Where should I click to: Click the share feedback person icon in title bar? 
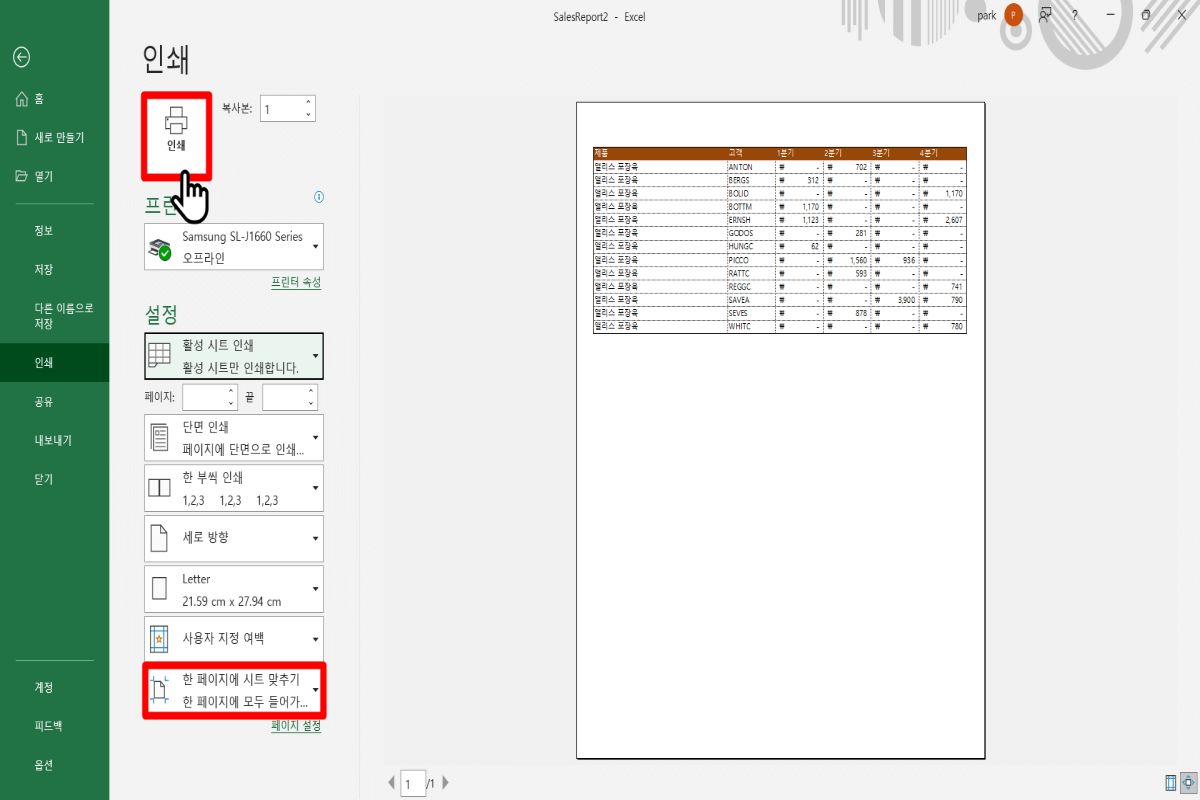click(x=1045, y=15)
